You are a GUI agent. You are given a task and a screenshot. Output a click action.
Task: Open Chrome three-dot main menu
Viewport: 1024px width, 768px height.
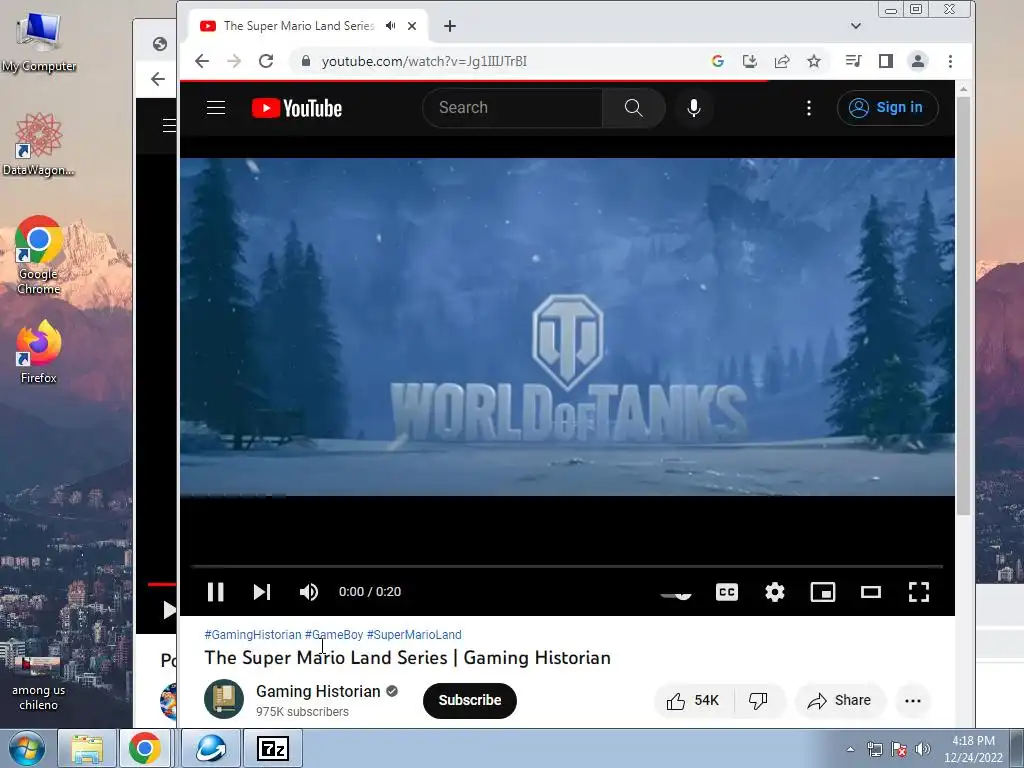tap(950, 61)
